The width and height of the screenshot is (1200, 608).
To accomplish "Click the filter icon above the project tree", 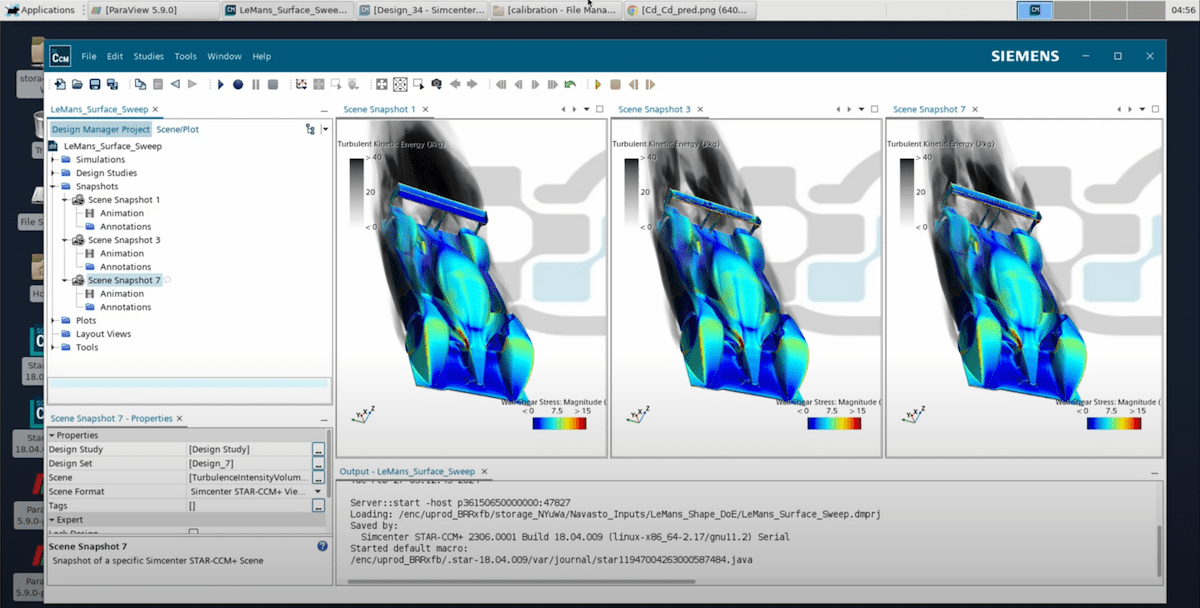I will [311, 128].
